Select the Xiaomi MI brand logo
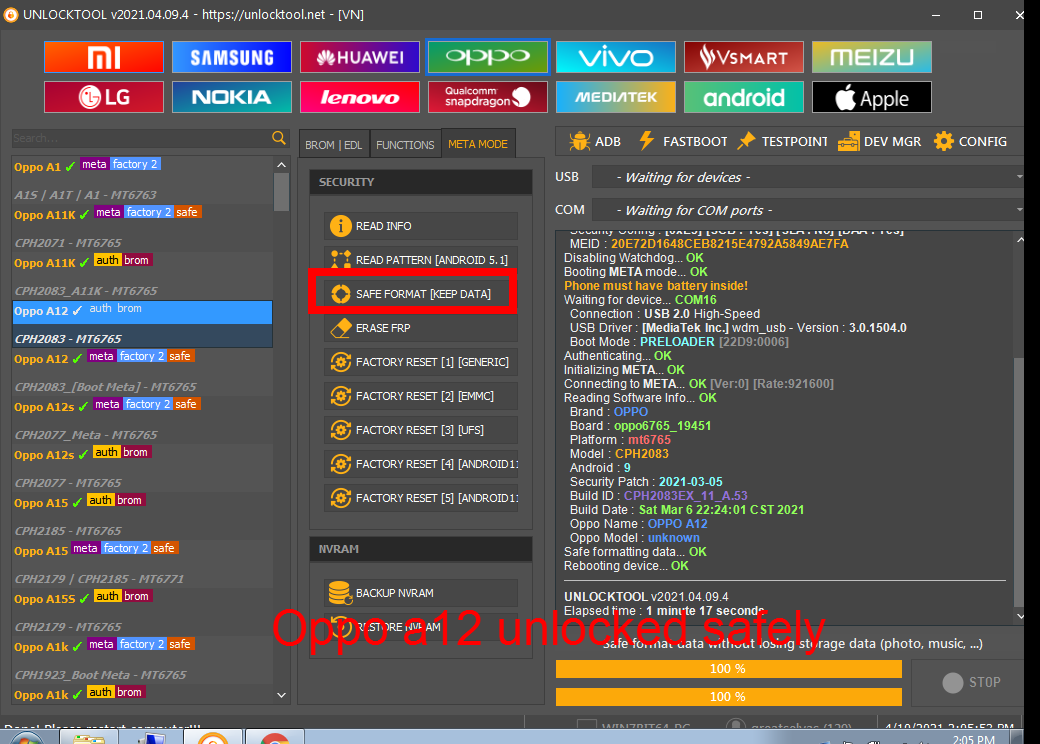Viewport: 1040px width, 744px height. [103, 57]
